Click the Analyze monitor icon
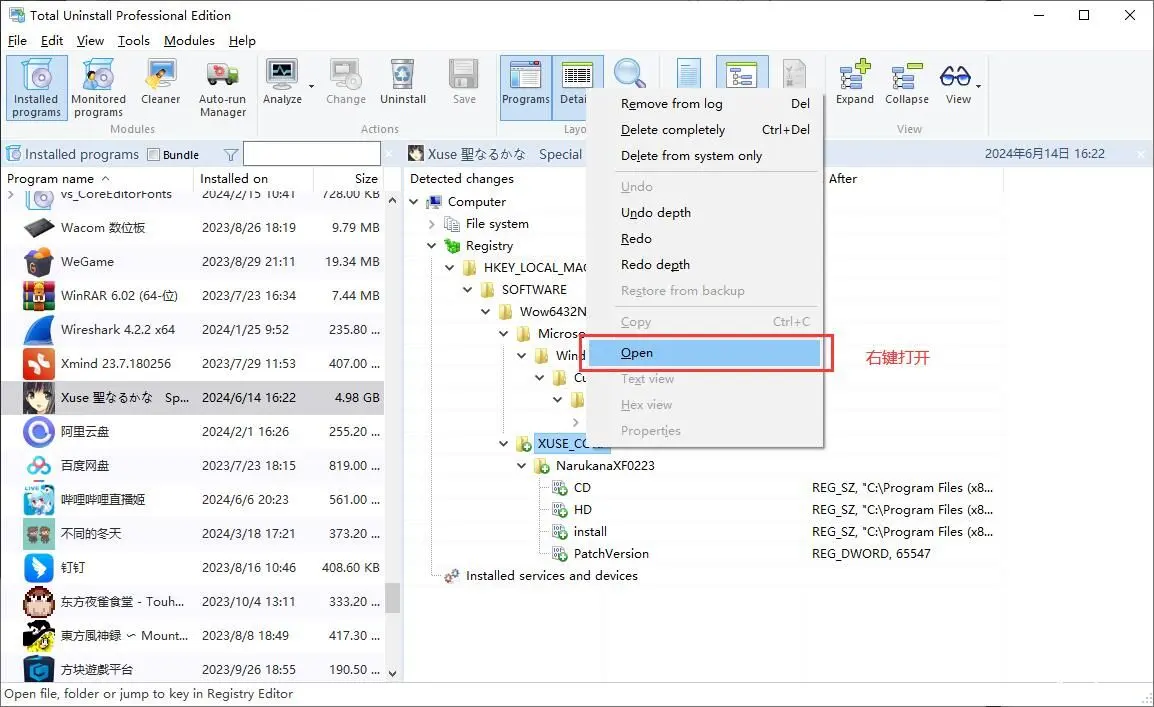The height and width of the screenshot is (707, 1154). click(x=282, y=74)
